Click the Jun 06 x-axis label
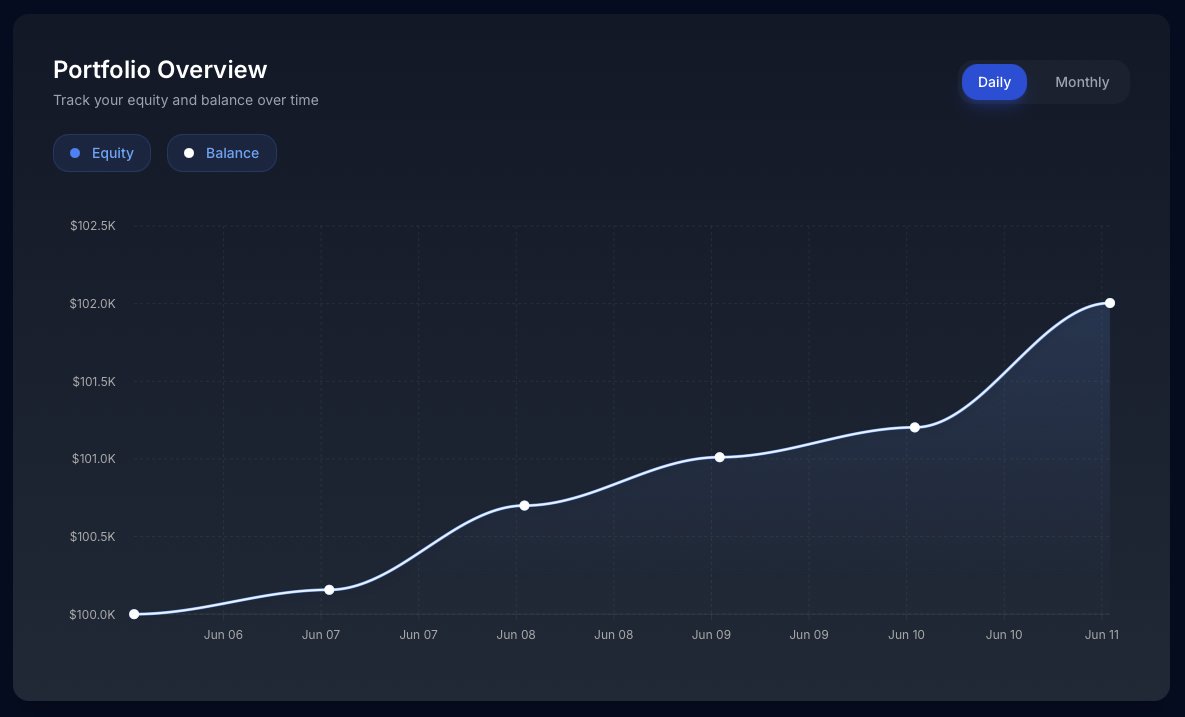Image resolution: width=1185 pixels, height=717 pixels. [x=223, y=635]
